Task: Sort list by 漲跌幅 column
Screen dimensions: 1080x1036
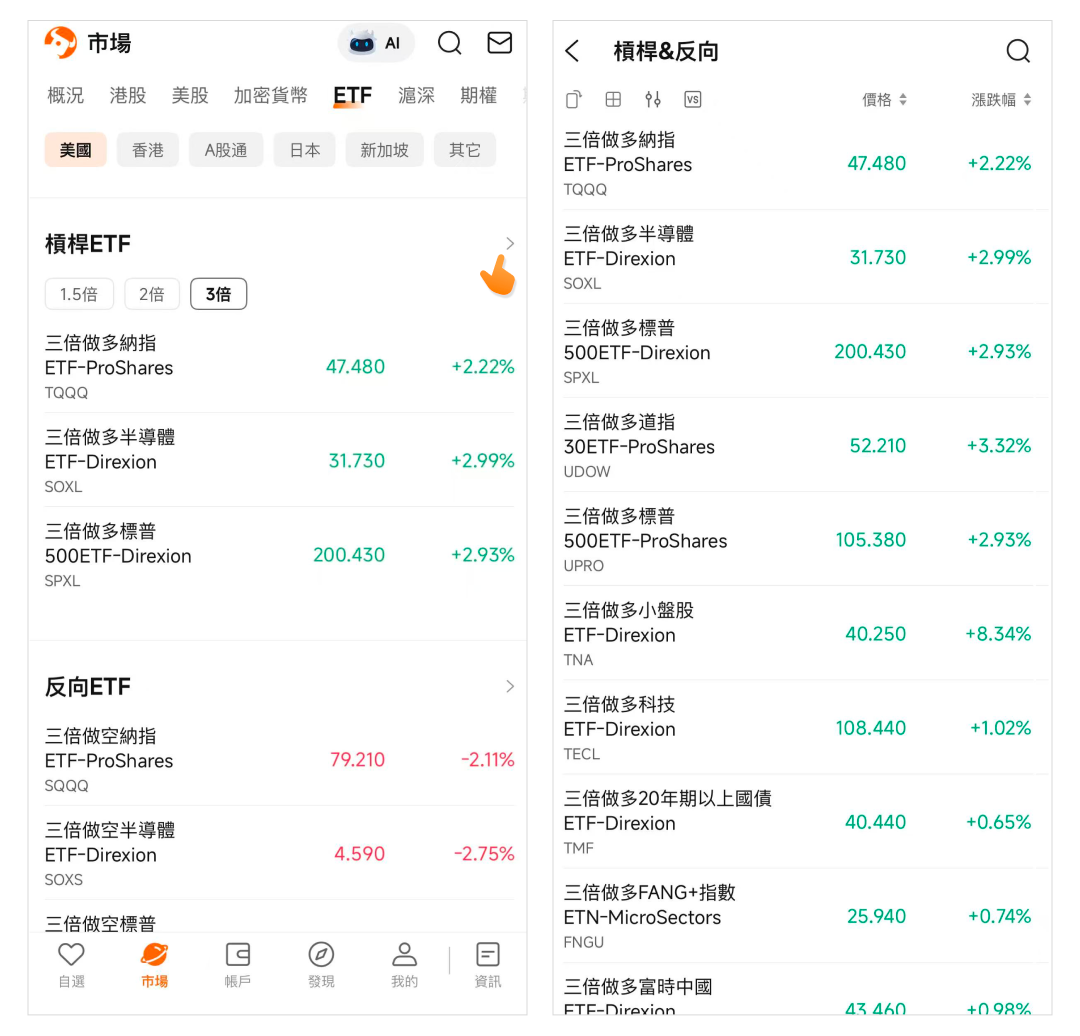Action: [x=1000, y=100]
